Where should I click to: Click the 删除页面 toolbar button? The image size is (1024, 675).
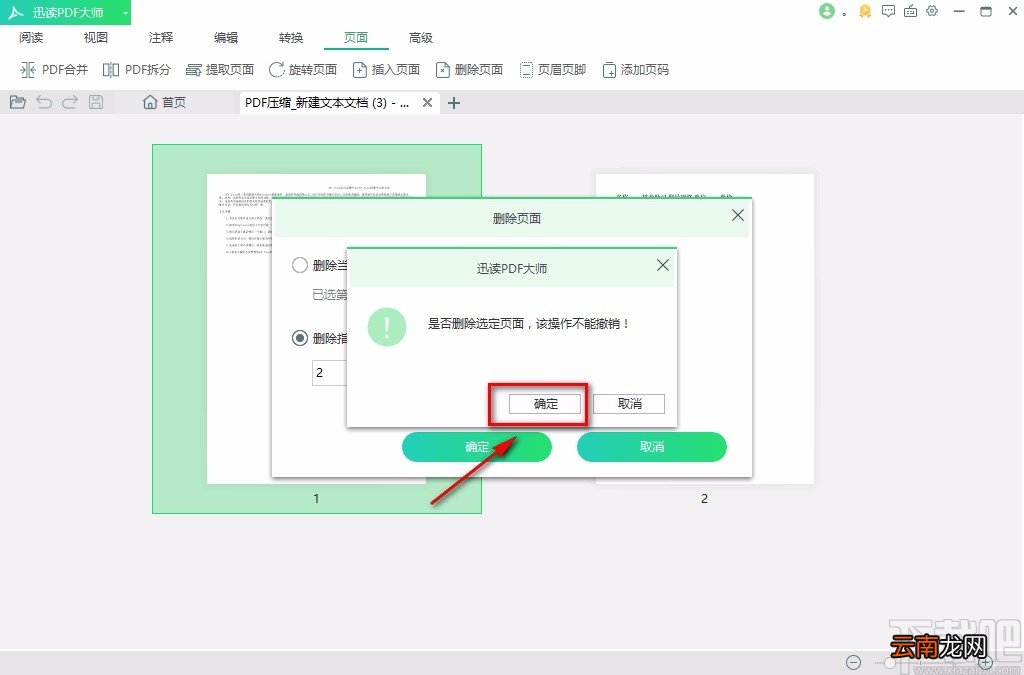[469, 69]
